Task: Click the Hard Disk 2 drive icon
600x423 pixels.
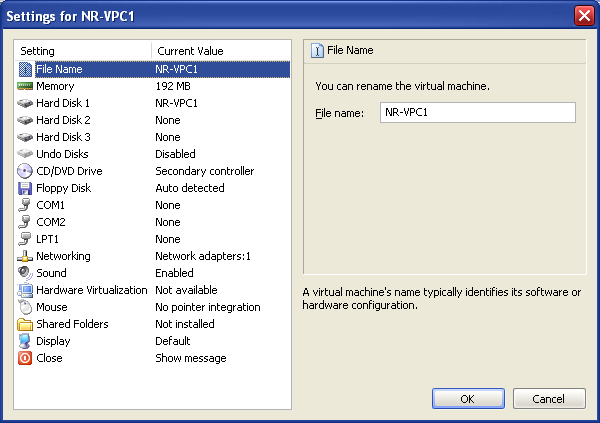Action: (x=25, y=120)
